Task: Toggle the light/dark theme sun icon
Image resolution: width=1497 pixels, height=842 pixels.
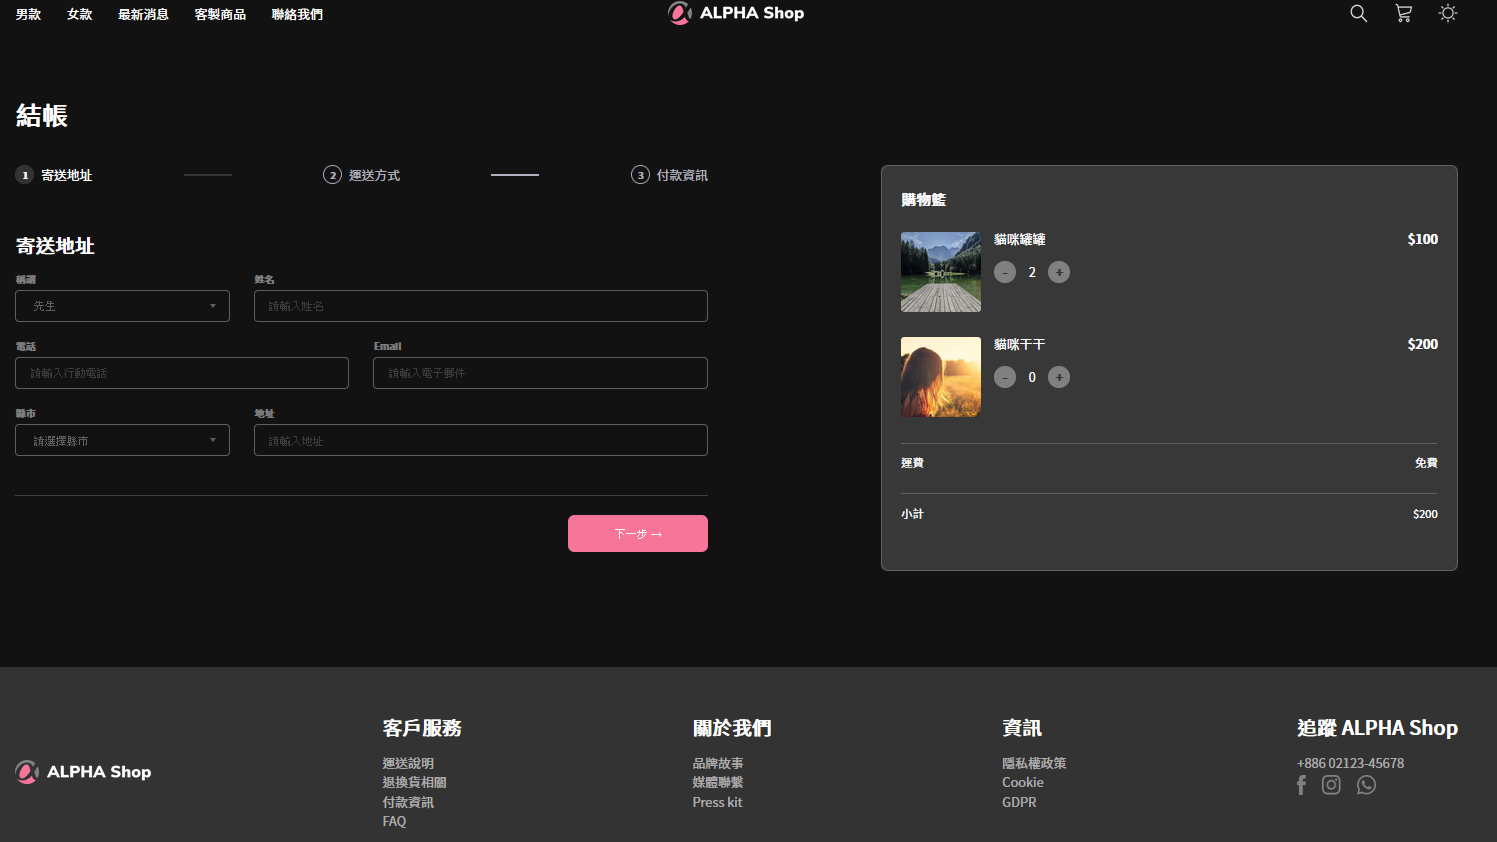Action: click(x=1447, y=13)
